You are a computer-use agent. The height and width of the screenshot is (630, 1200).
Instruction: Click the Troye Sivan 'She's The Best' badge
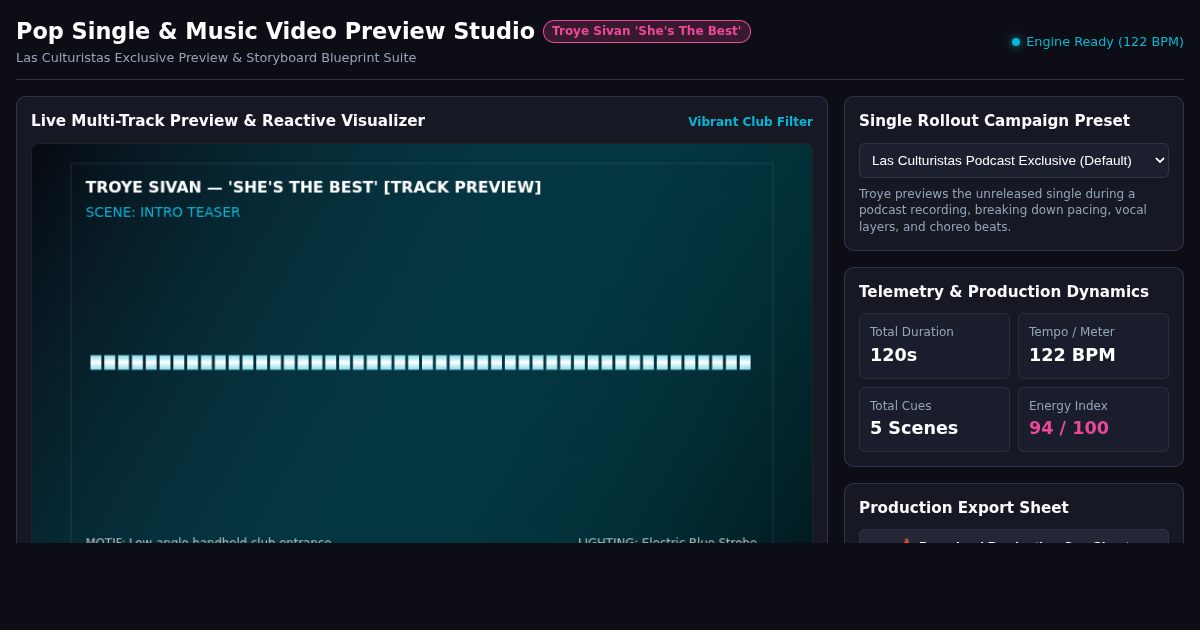click(x=647, y=31)
